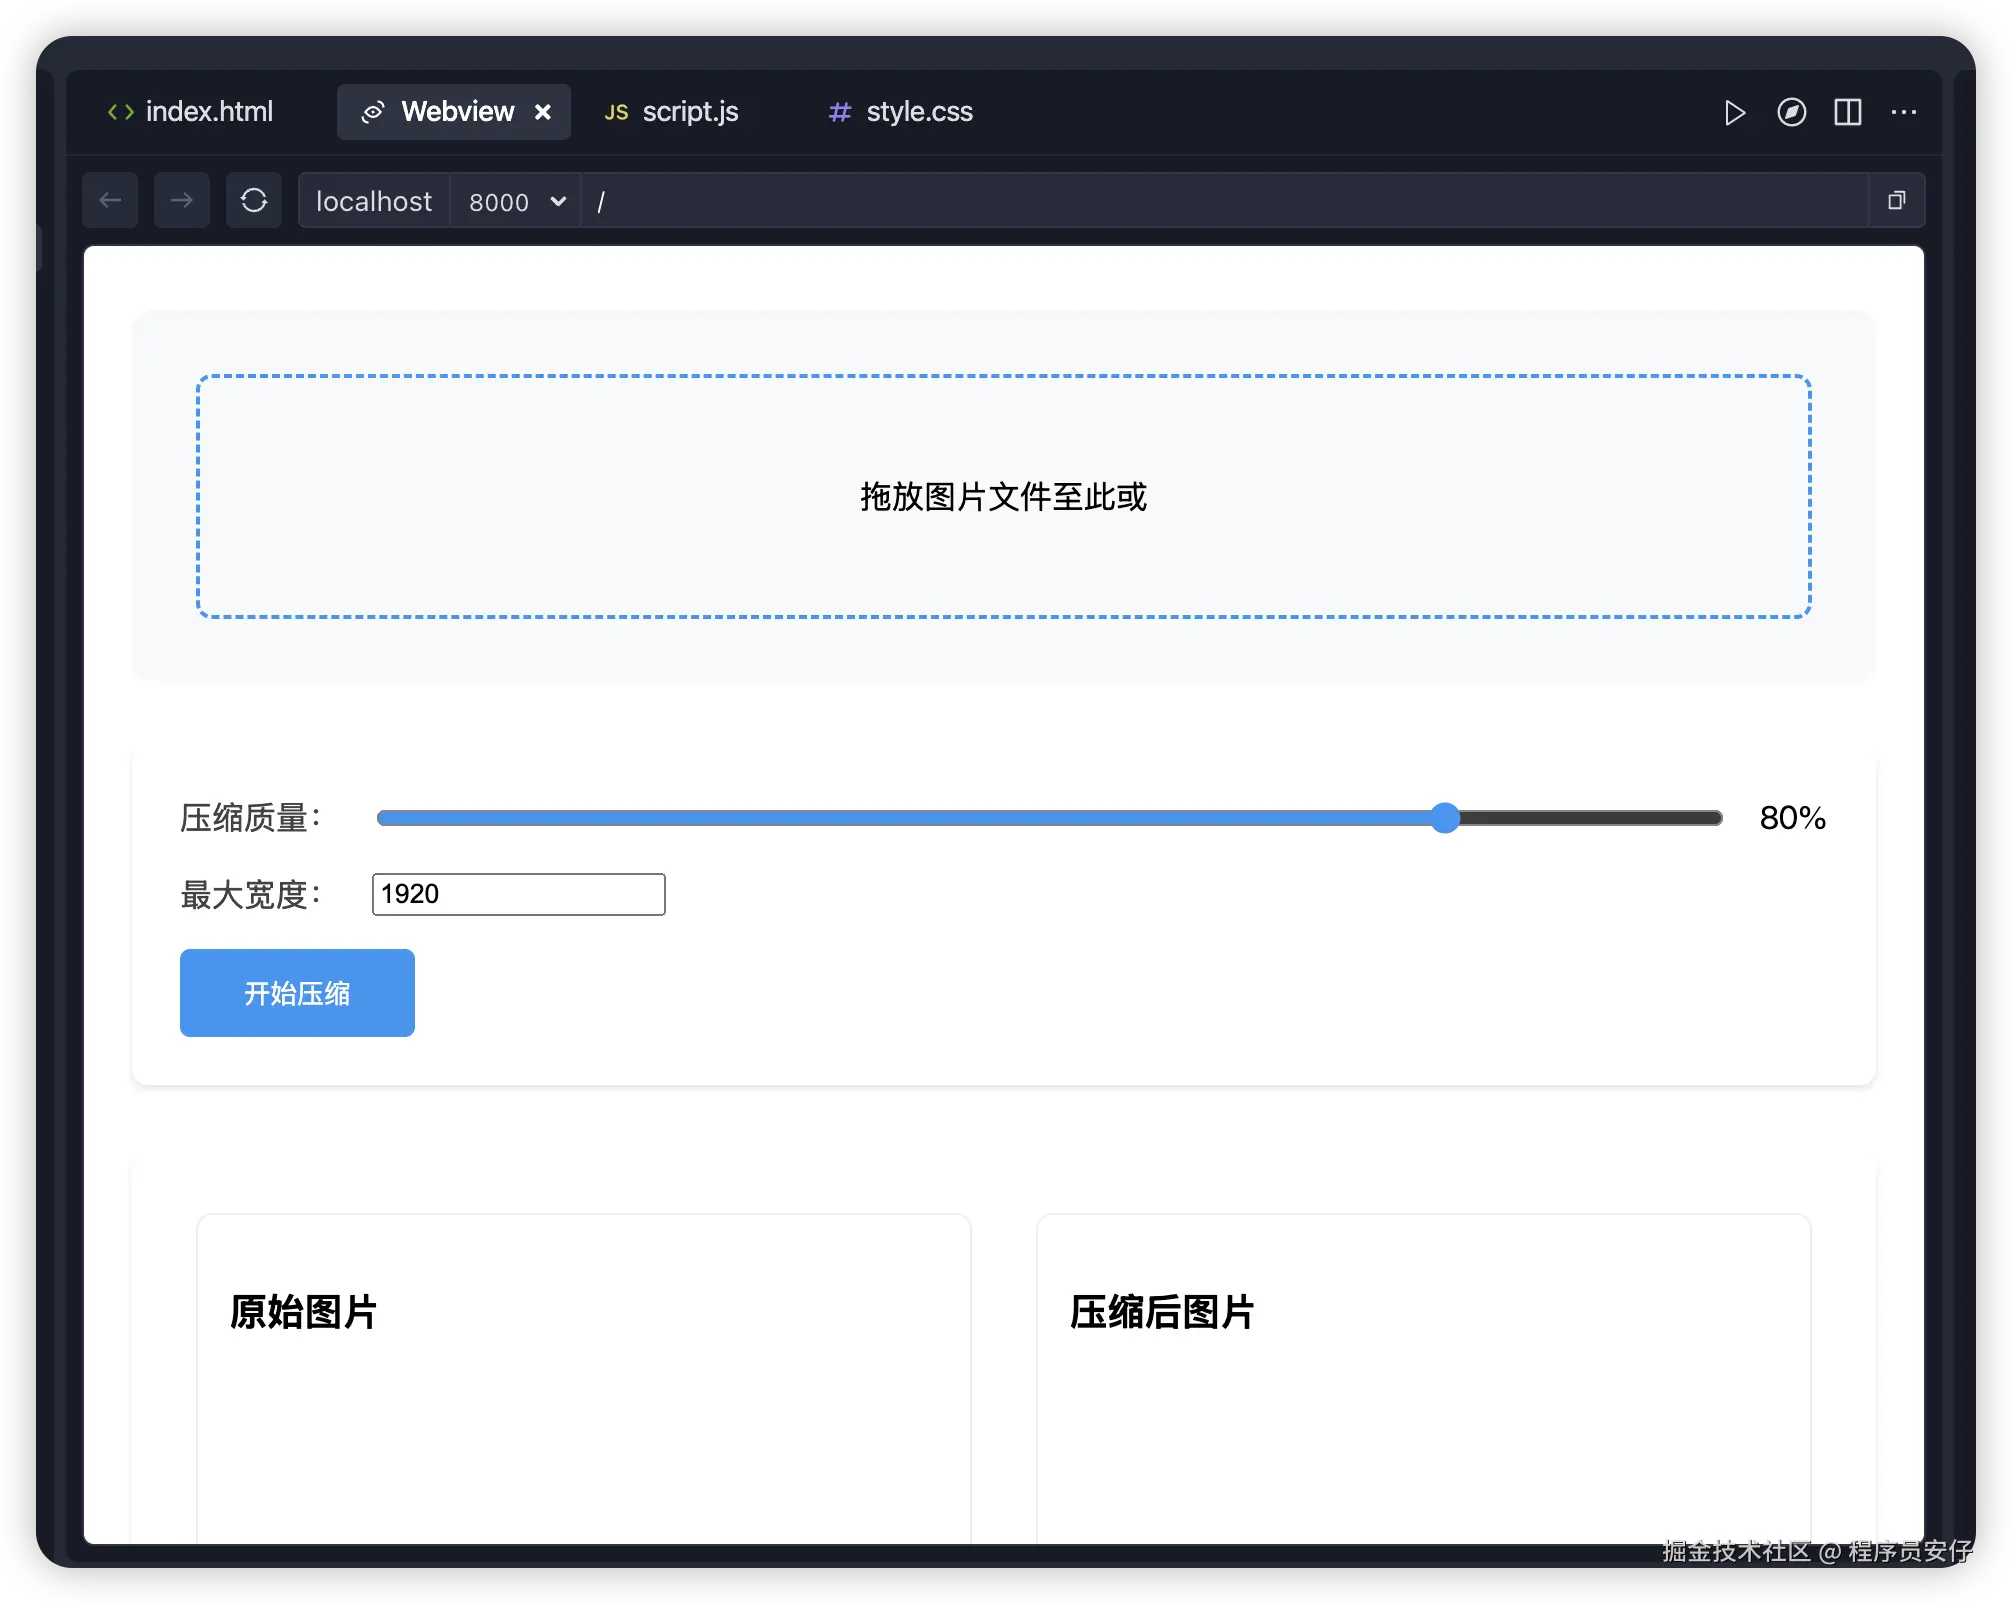Open the ellipsis more-options icon

point(1904,111)
